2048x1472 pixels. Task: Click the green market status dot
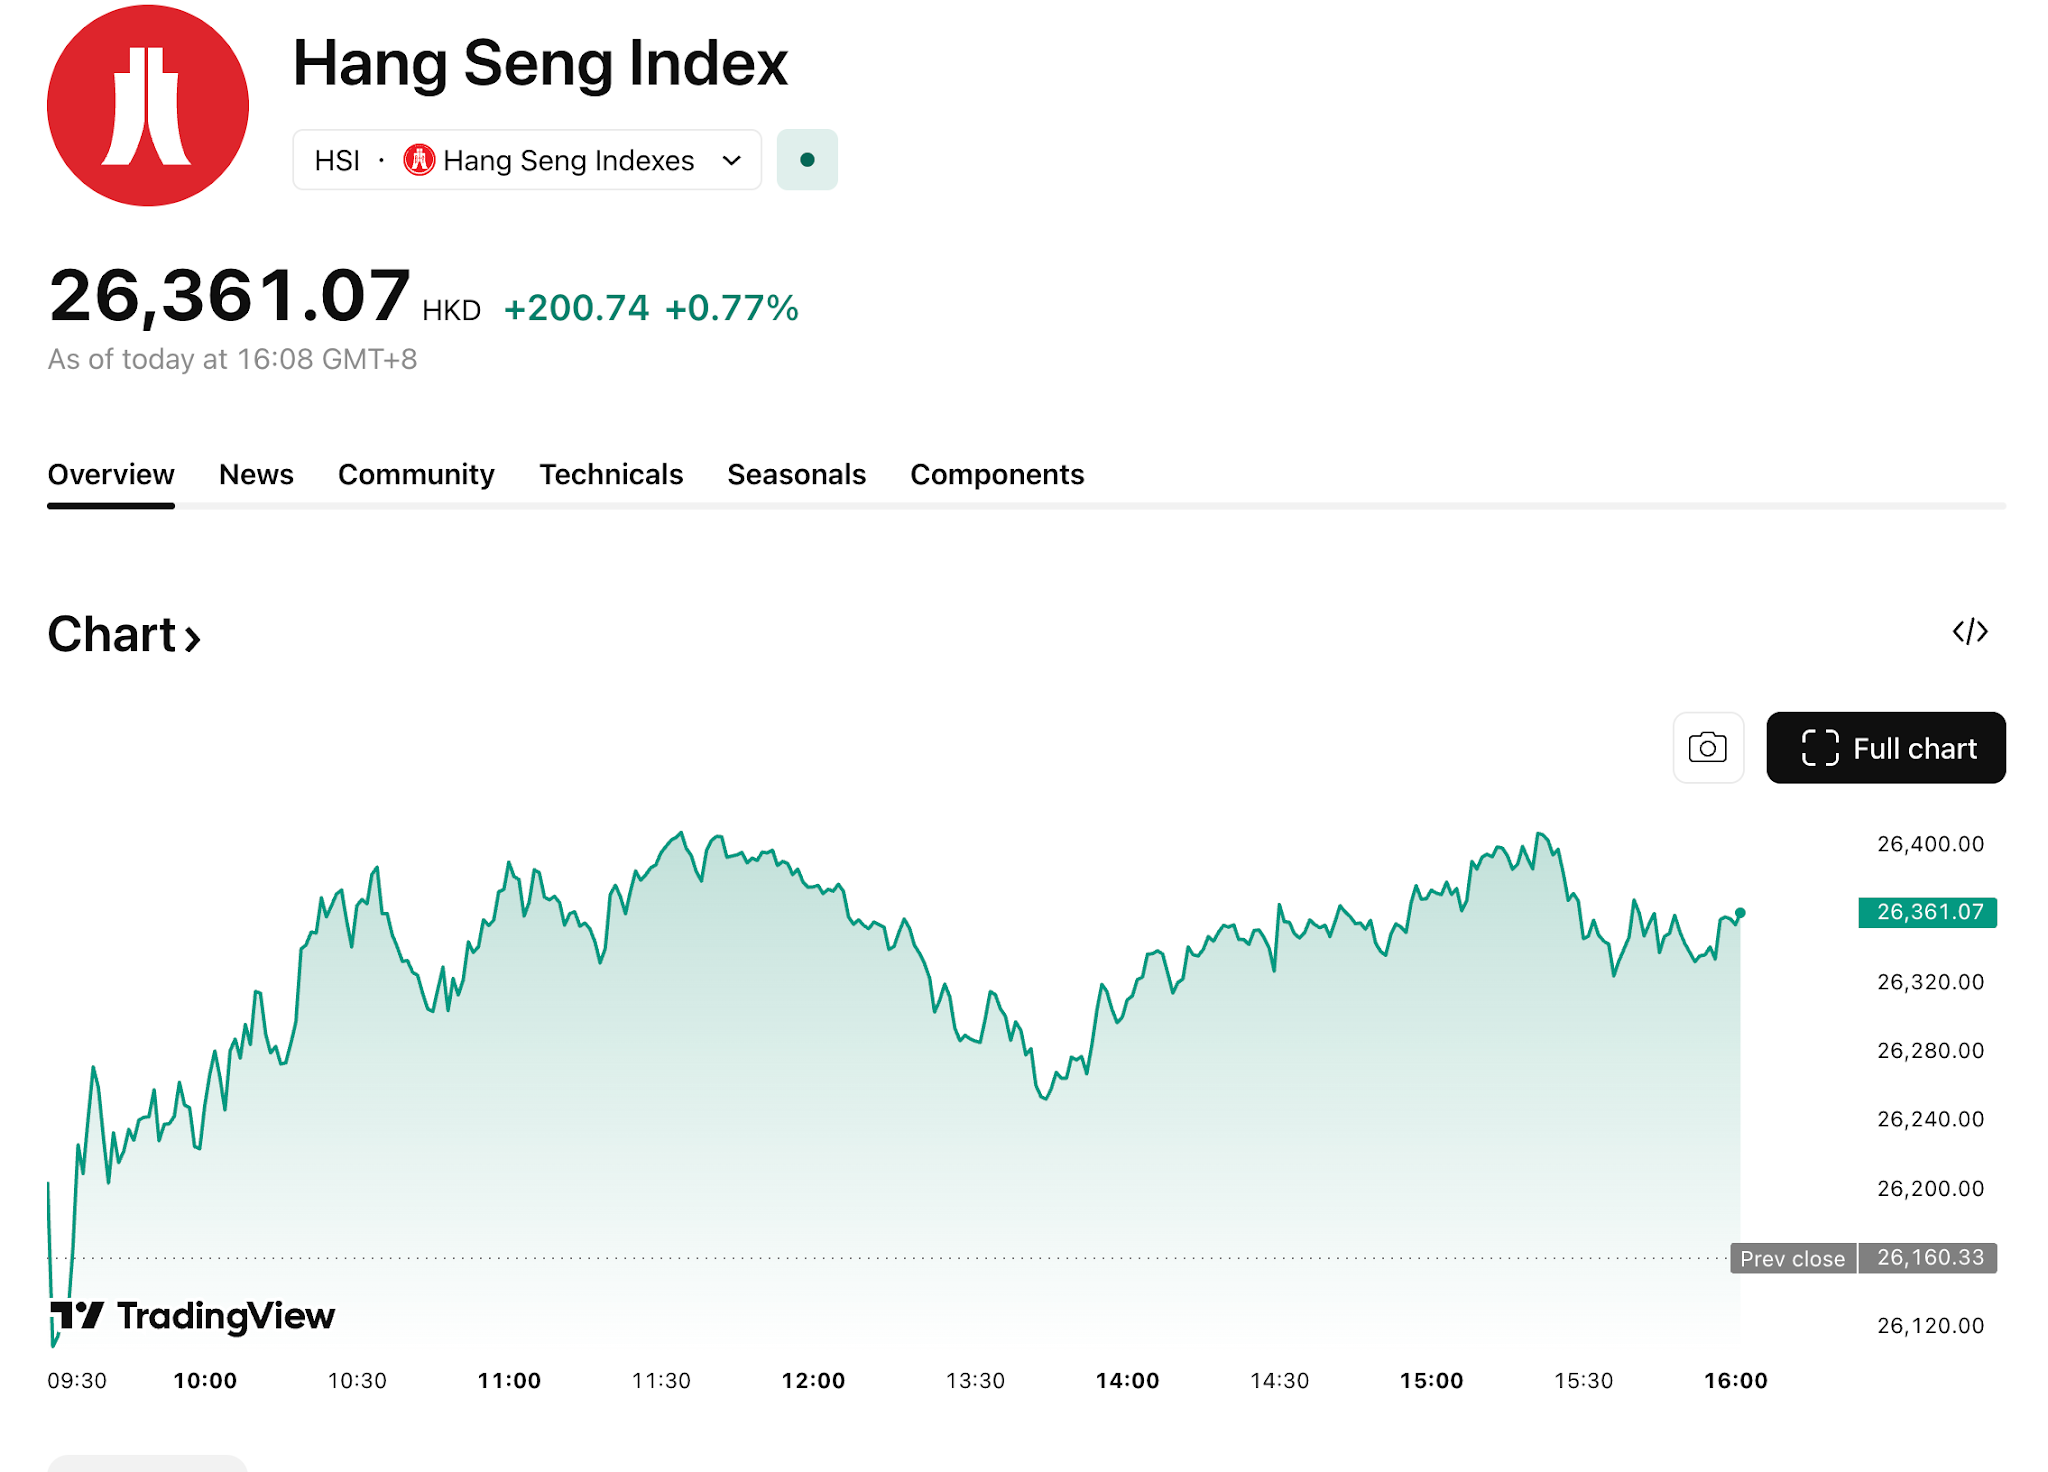(x=807, y=160)
